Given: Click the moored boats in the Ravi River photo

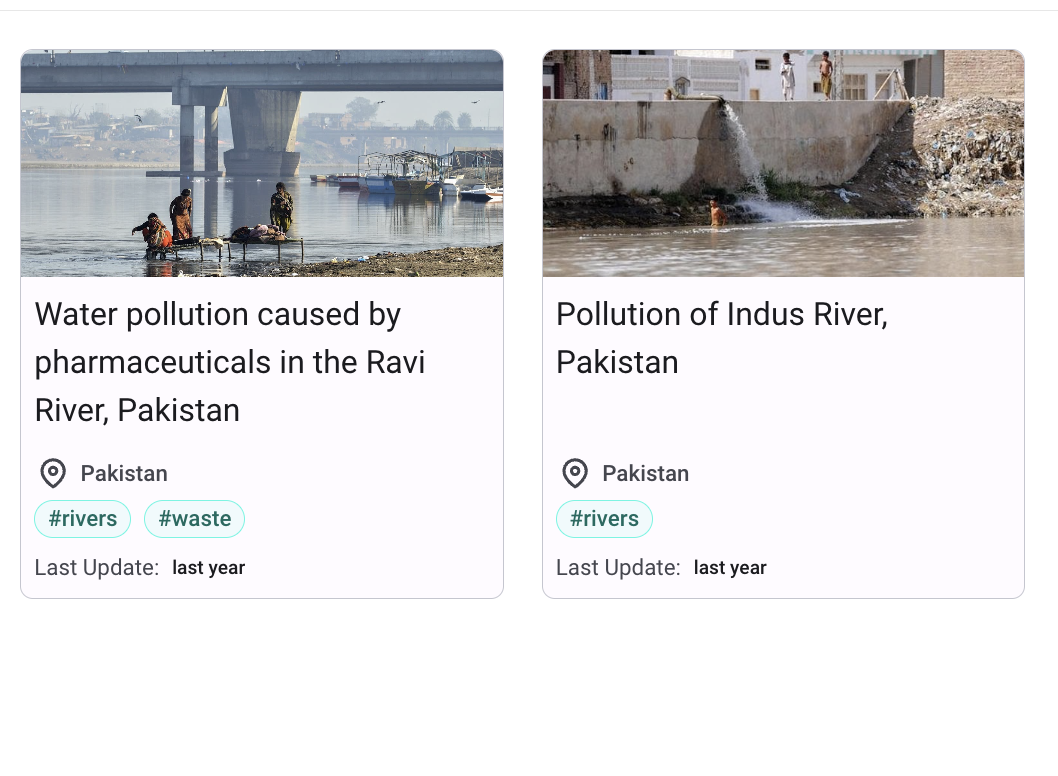Looking at the screenshot, I should [x=410, y=180].
